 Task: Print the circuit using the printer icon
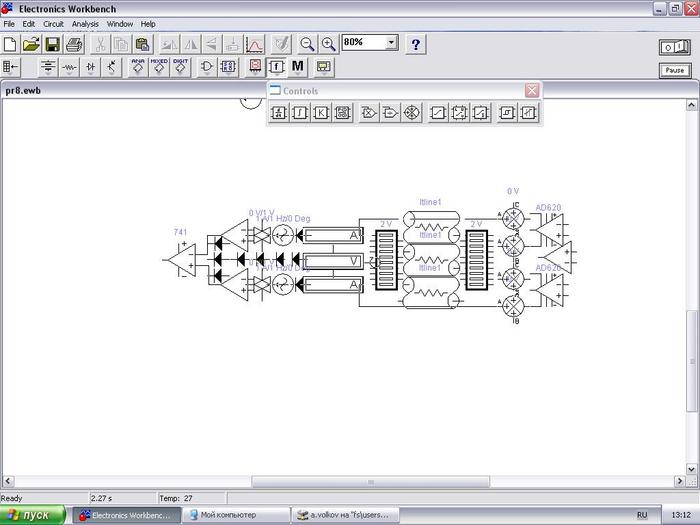(x=73, y=44)
